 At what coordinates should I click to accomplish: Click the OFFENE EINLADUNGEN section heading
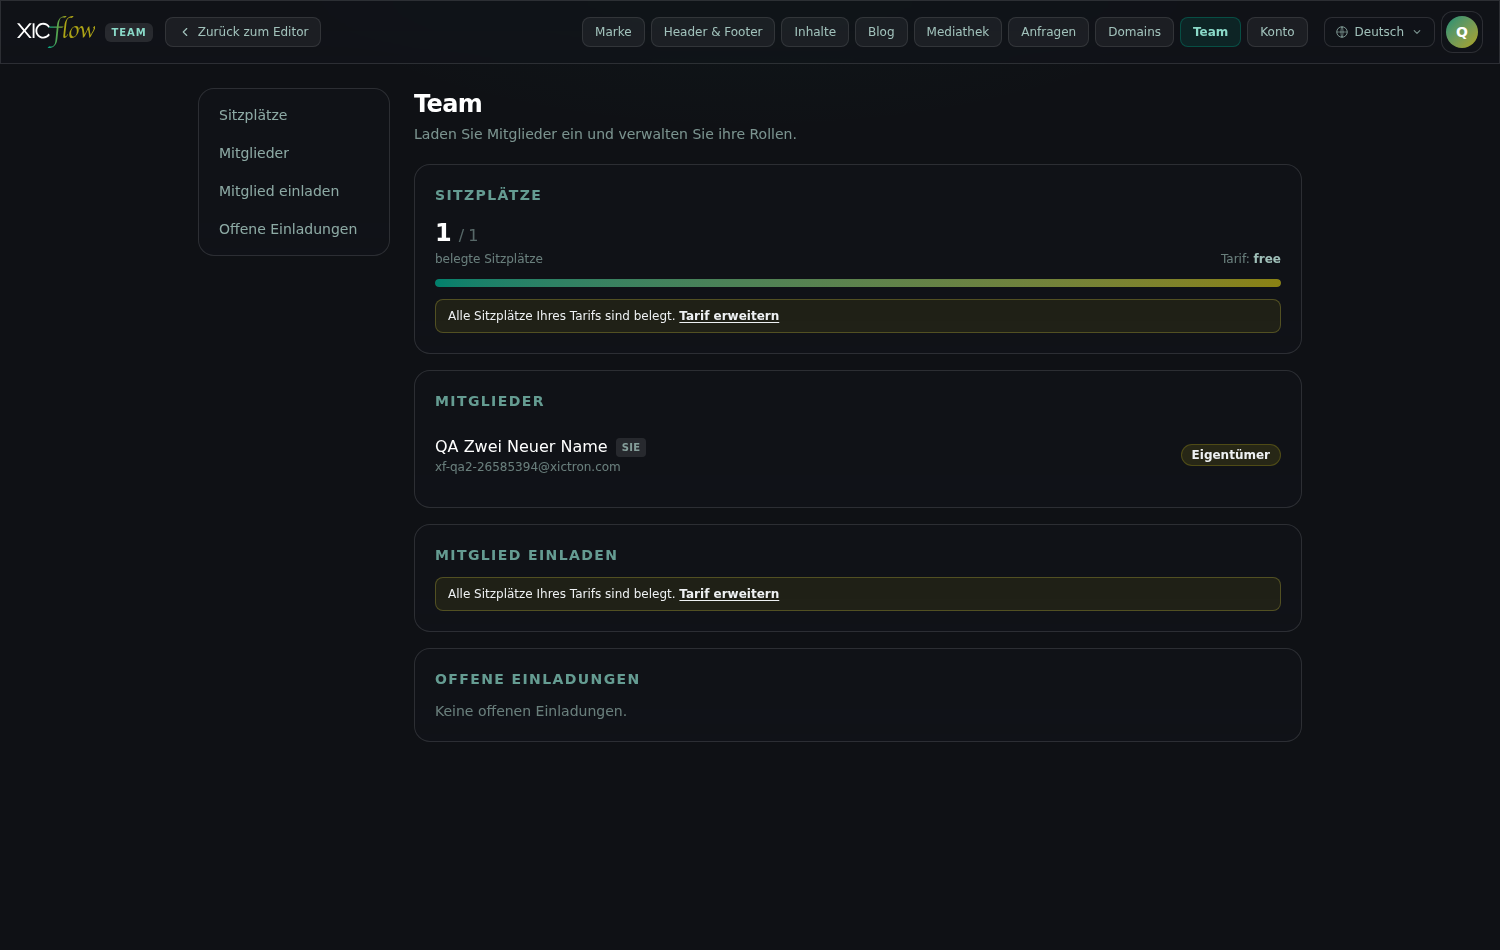pos(537,679)
